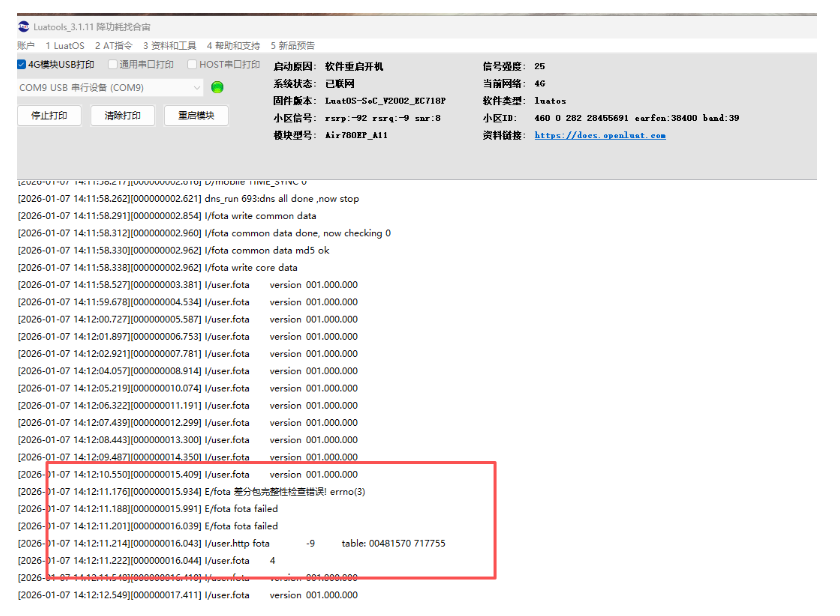Screen dimensions: 840x616
Task: Click the 停止打印 button
Action: click(x=49, y=116)
